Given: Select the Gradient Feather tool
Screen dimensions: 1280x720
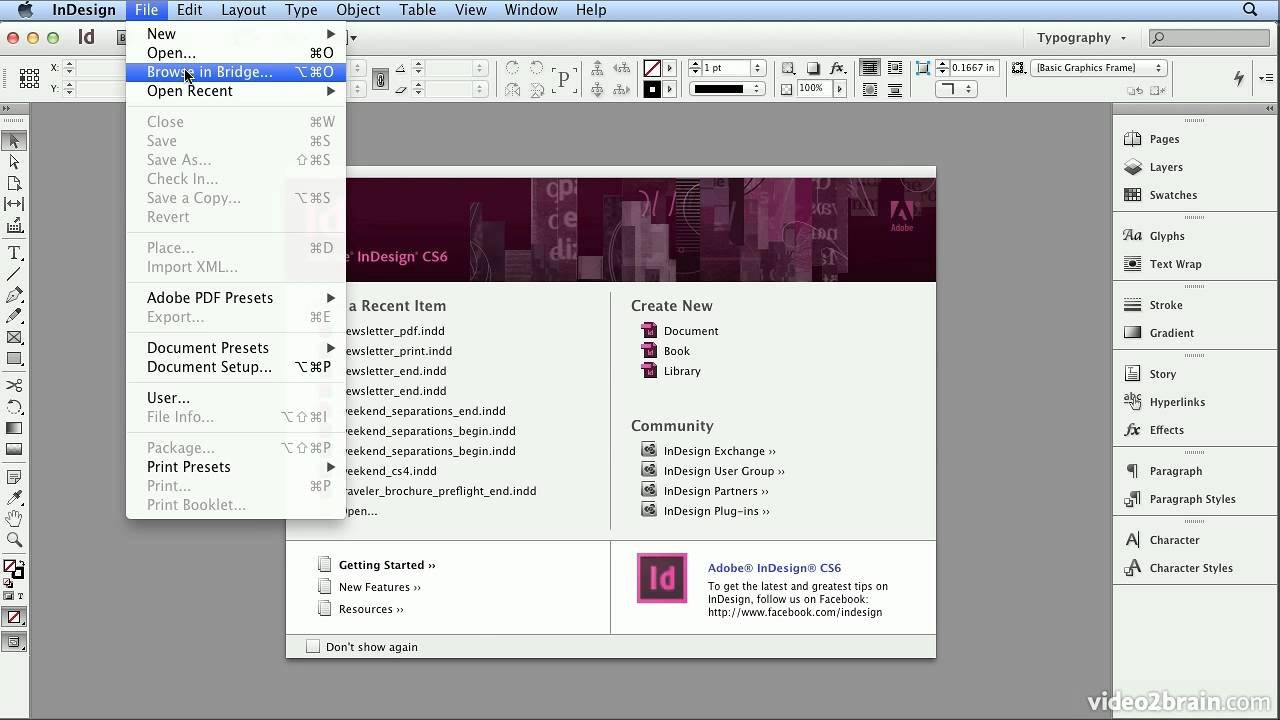Looking at the screenshot, I should [14, 449].
